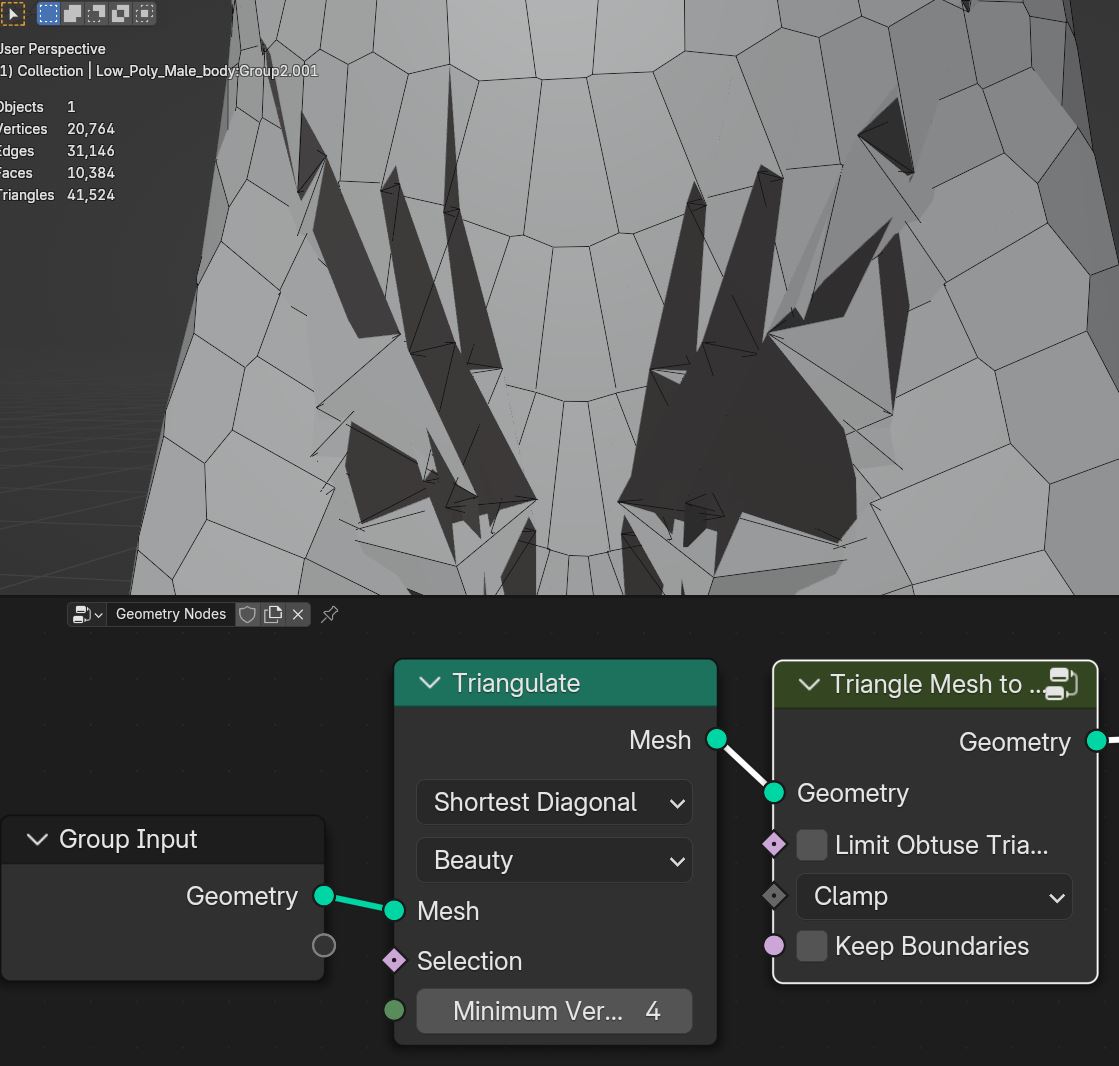Screen dimensions: 1119x1066
Task: Open Beauty n-gon method dropdown
Action: click(555, 860)
